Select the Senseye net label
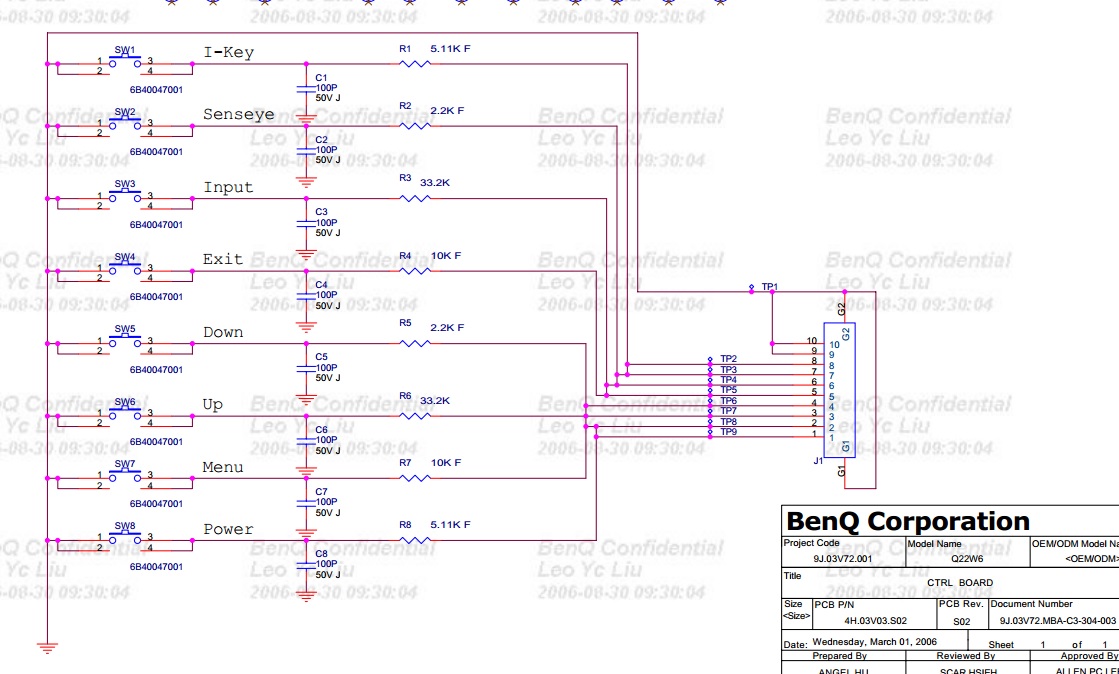Image resolution: width=1119 pixels, height=674 pixels. [x=238, y=114]
